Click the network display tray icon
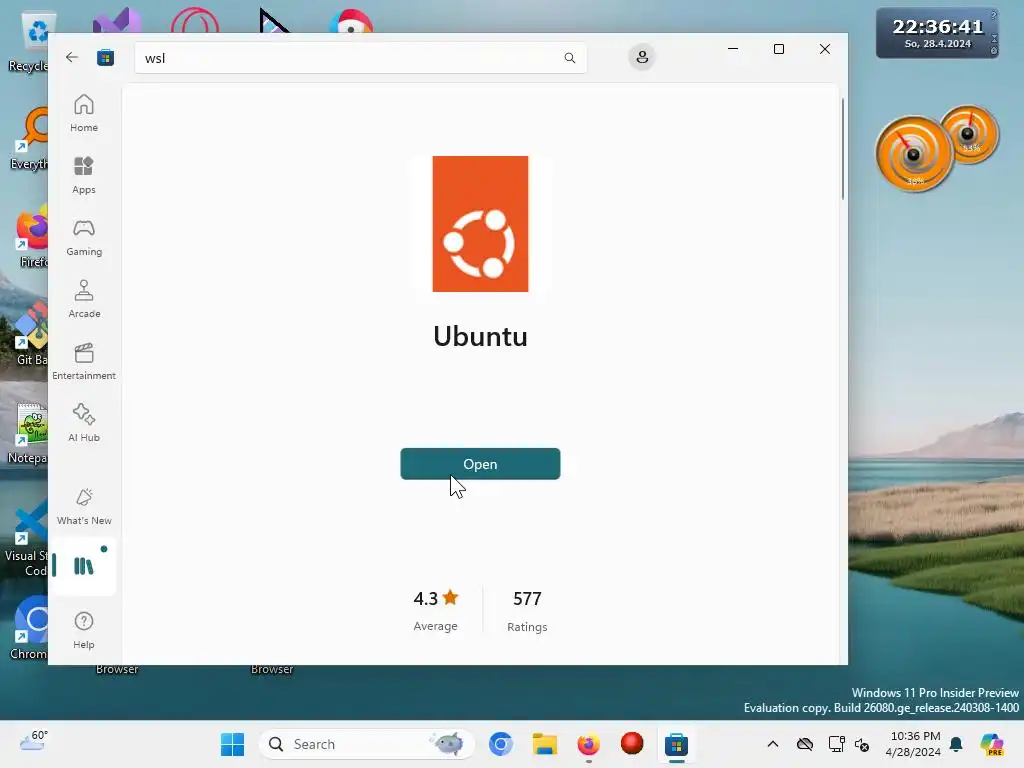Screen dimensions: 1024x768 836,744
